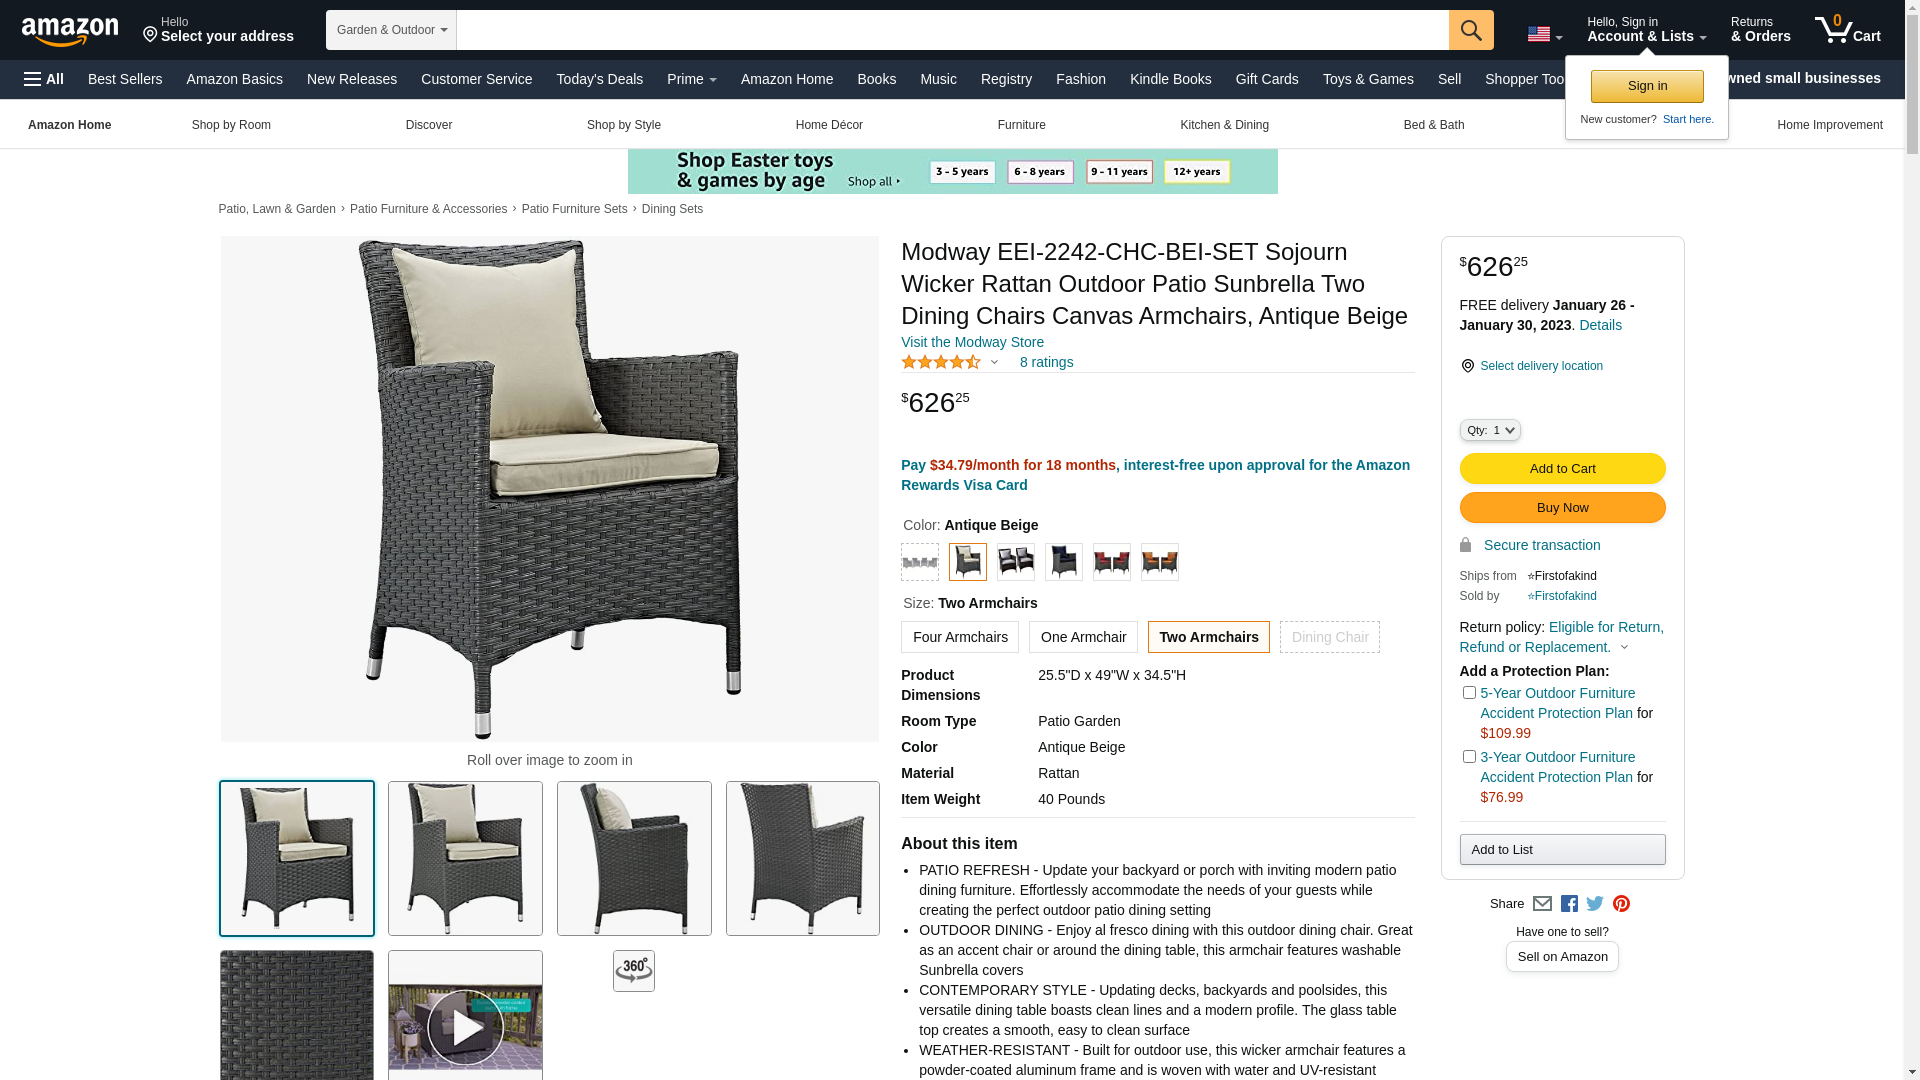Check the 3-Year Protection Plan box

click(x=1469, y=756)
